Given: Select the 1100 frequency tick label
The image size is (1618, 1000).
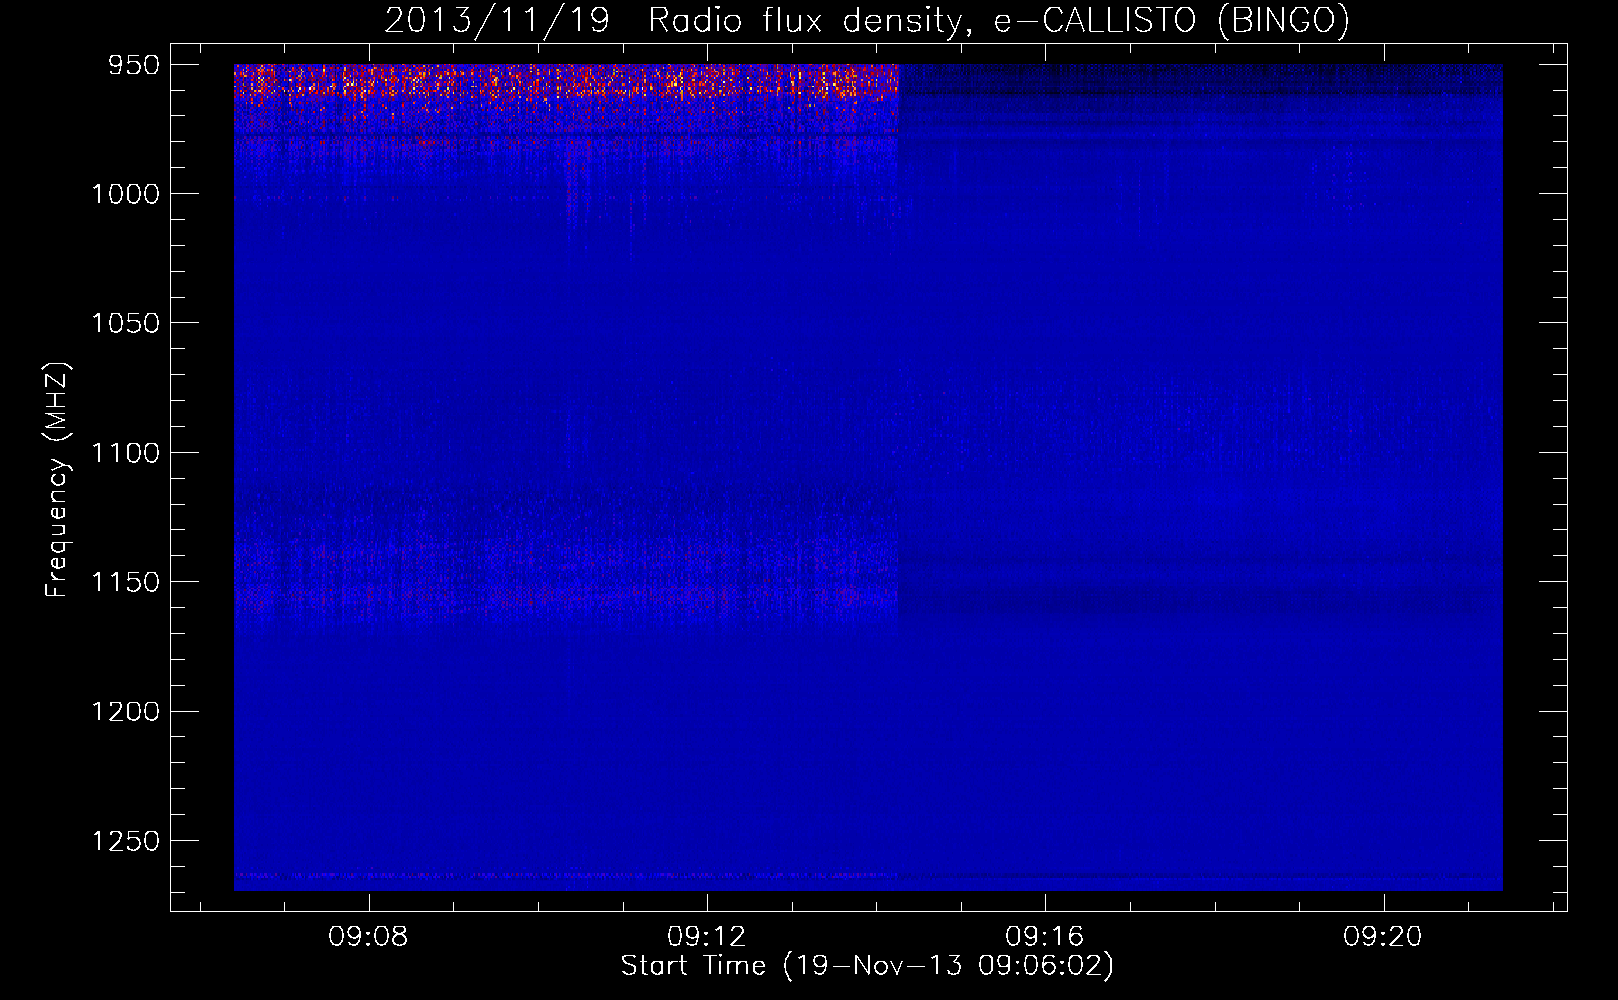Looking at the screenshot, I should coord(125,453).
